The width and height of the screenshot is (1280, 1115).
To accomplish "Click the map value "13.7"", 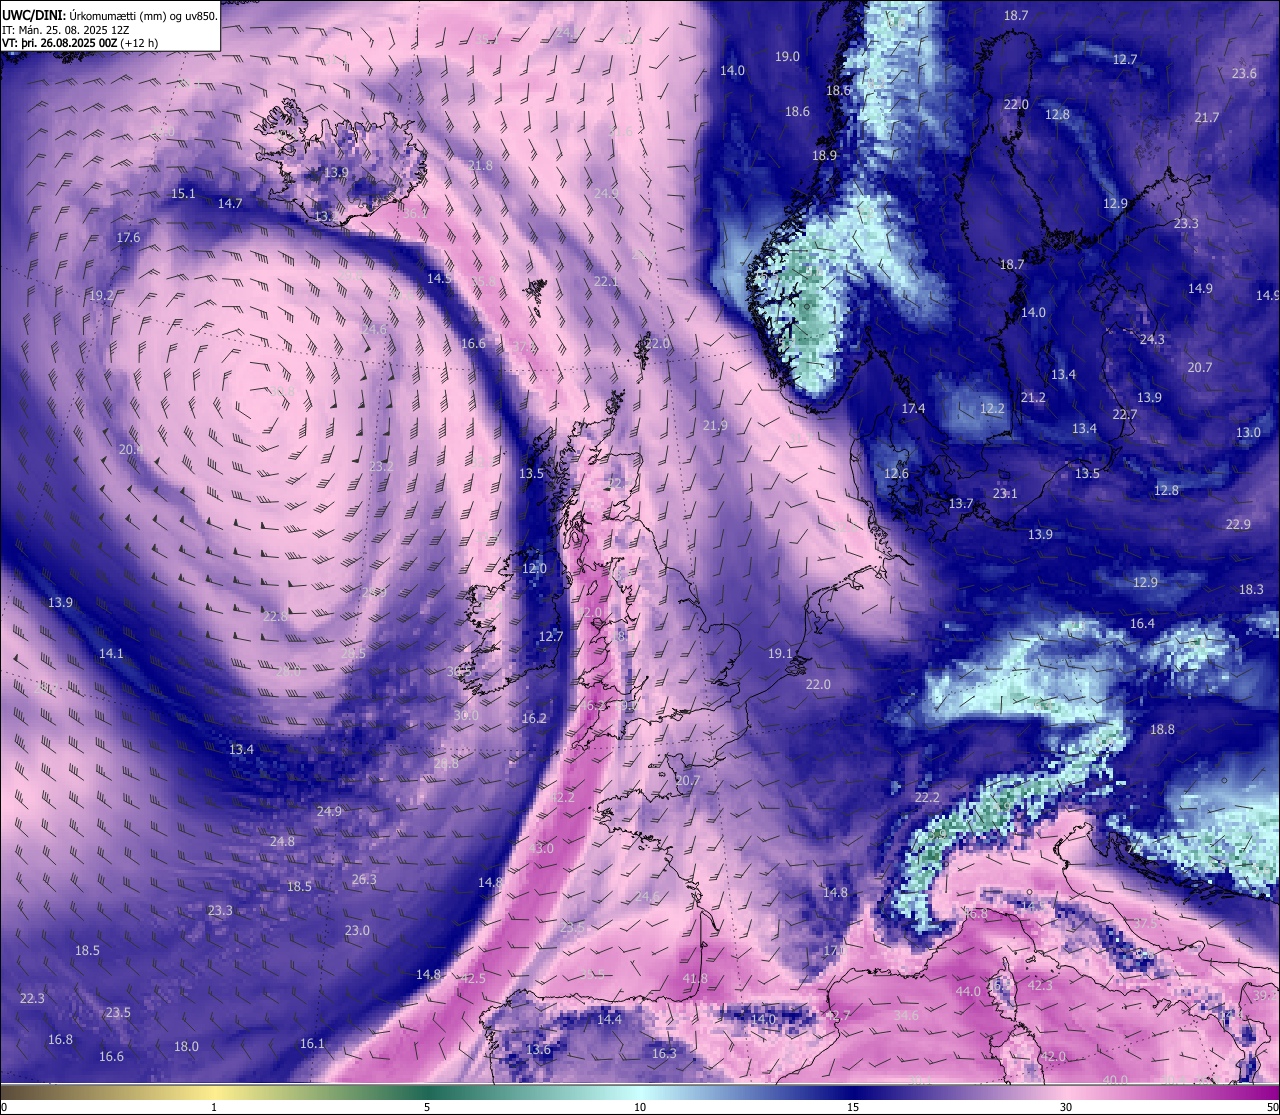I will 961,504.
